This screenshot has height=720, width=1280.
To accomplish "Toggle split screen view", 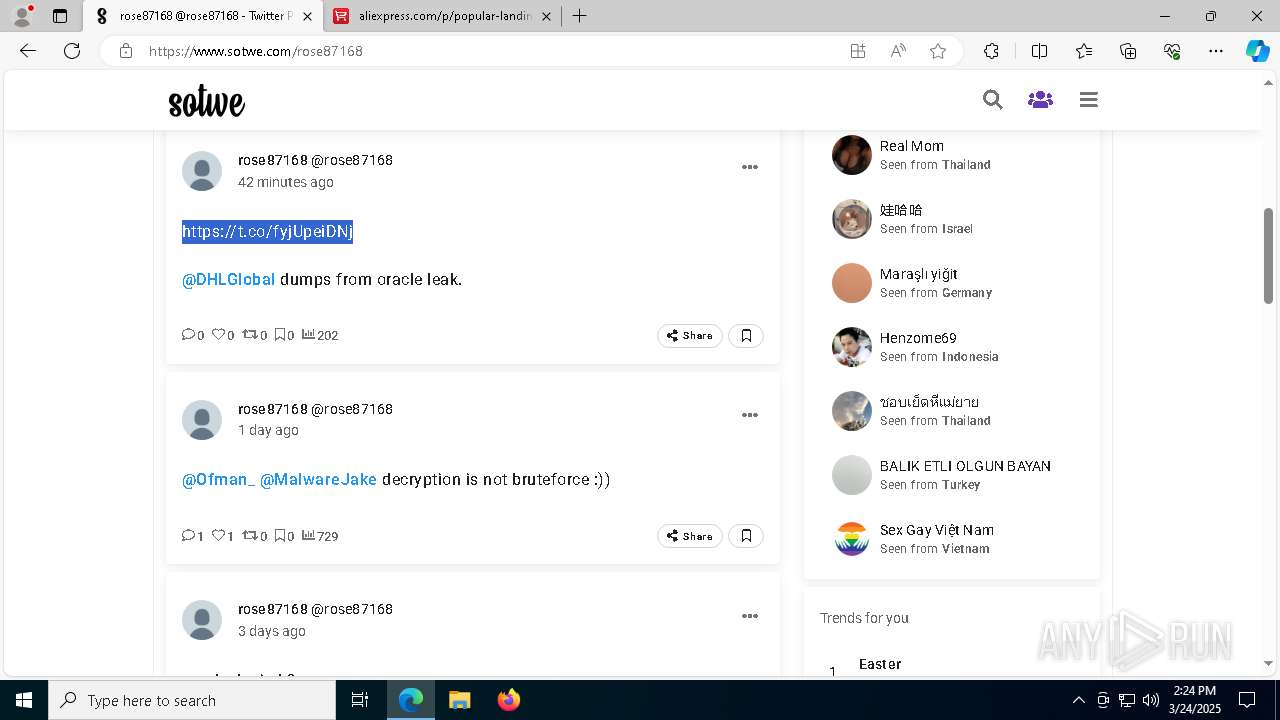I will pyautogui.click(x=1039, y=51).
